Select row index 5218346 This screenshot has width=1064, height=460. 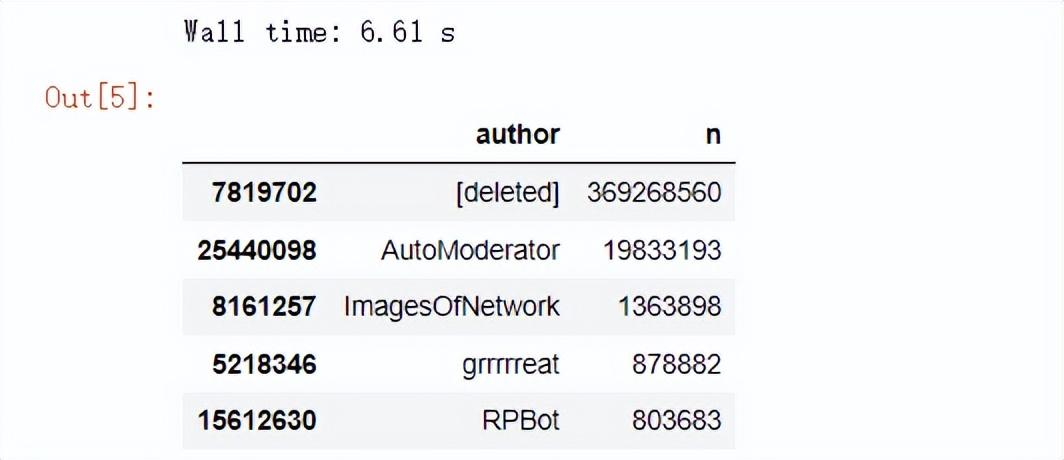264,364
